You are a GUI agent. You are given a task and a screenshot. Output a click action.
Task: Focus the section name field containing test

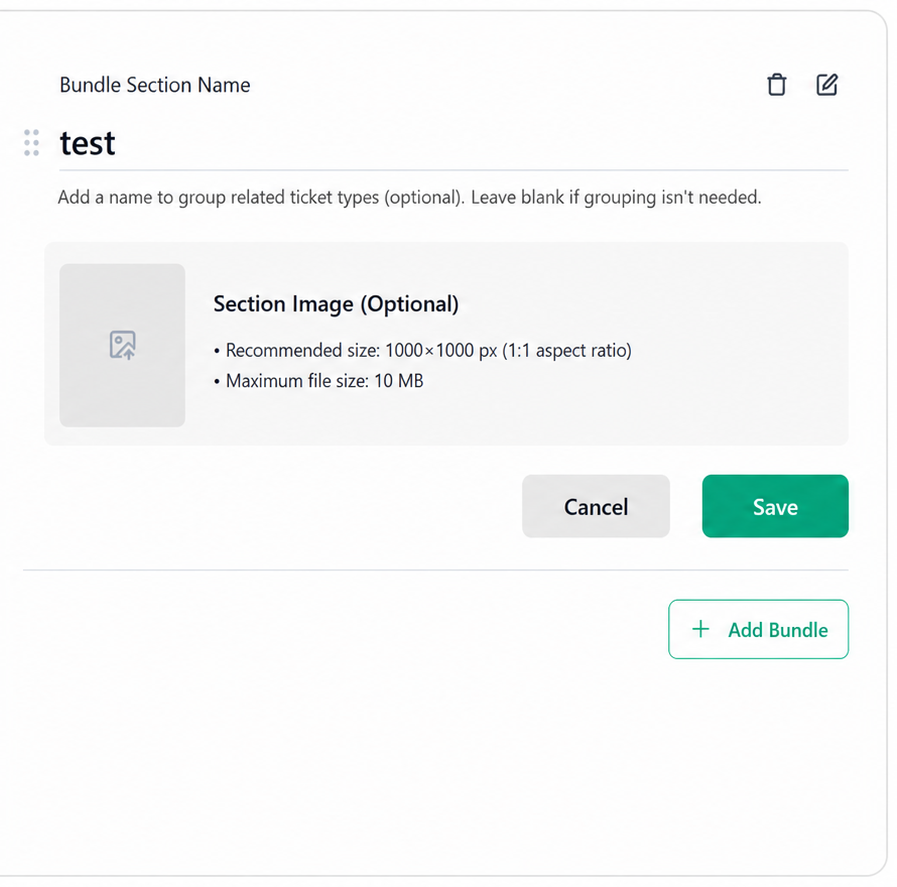(x=453, y=143)
